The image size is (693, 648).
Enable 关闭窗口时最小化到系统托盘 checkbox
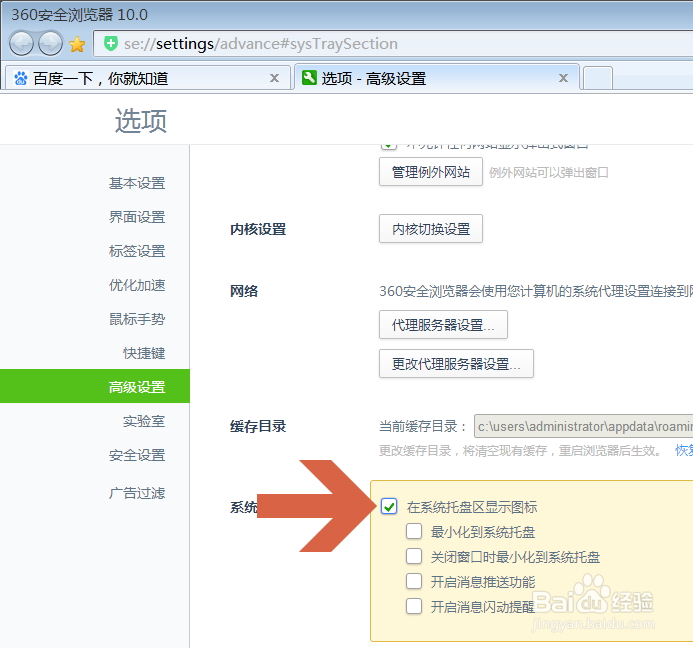tap(414, 556)
